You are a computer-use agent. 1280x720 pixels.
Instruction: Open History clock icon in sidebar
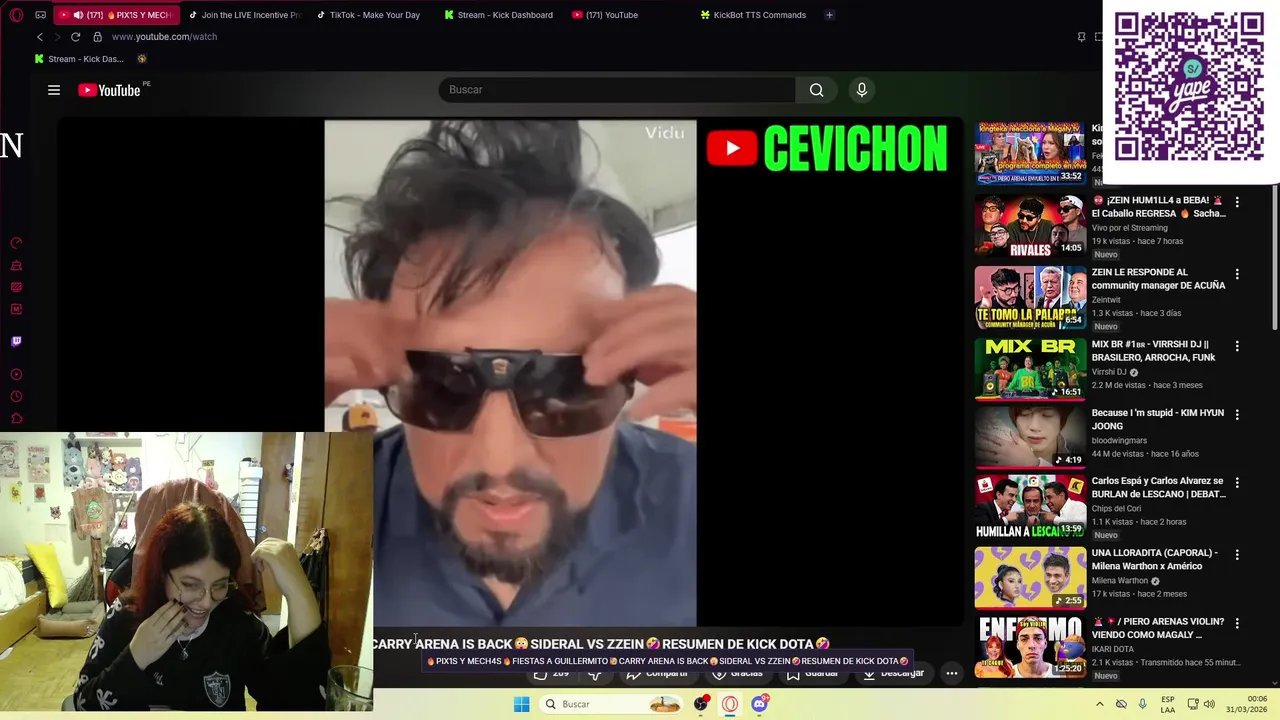16,397
